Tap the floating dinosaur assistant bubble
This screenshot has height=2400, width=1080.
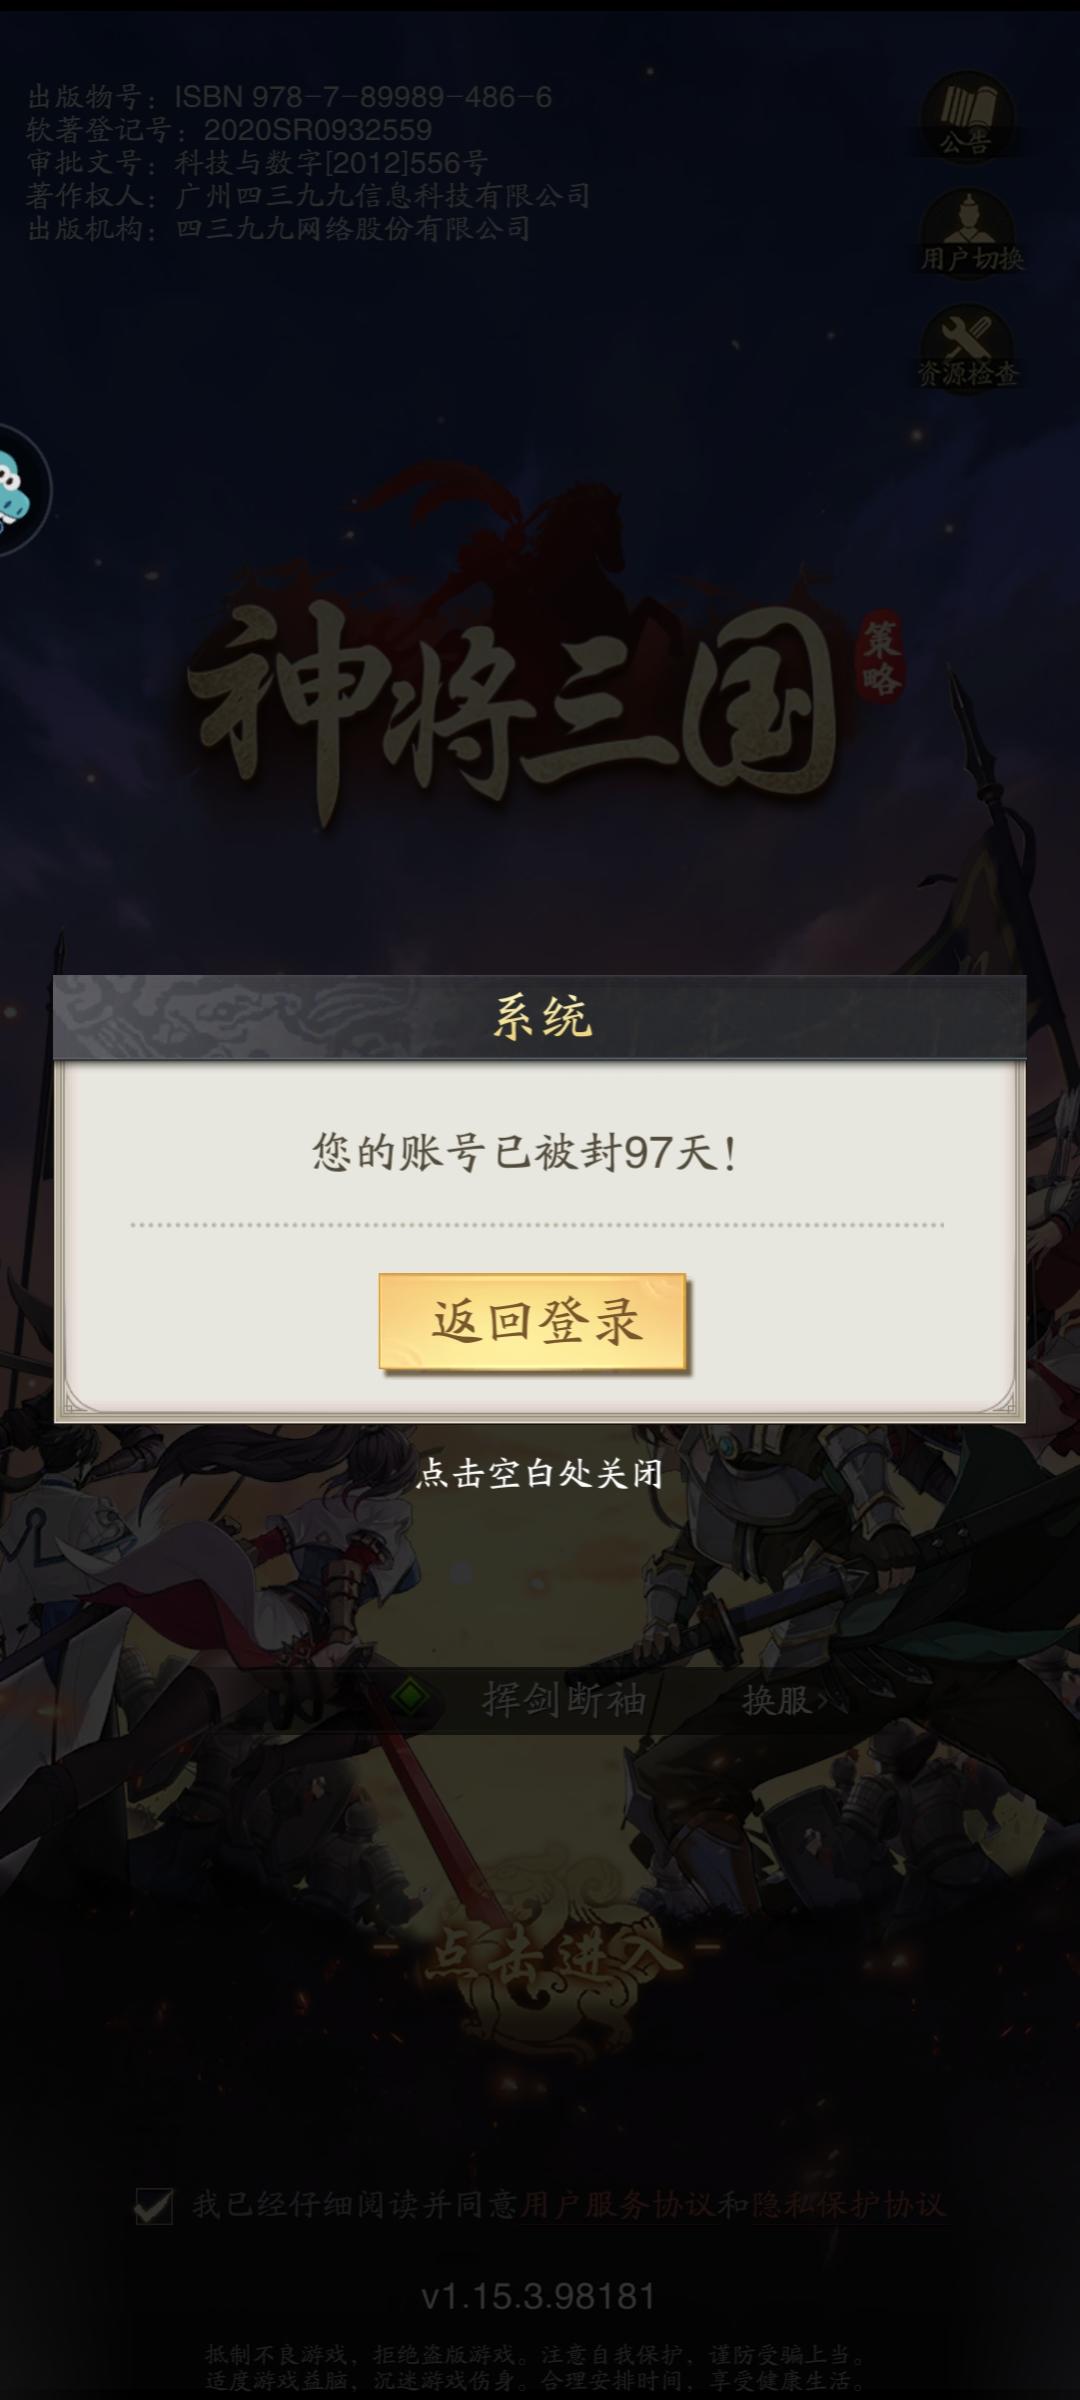point(20,489)
